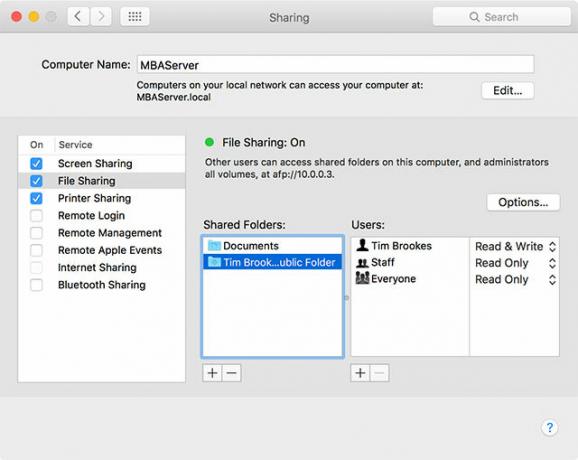Image resolution: width=578 pixels, height=460 pixels.
Task: Open file sharing Options…
Action: pos(523,202)
